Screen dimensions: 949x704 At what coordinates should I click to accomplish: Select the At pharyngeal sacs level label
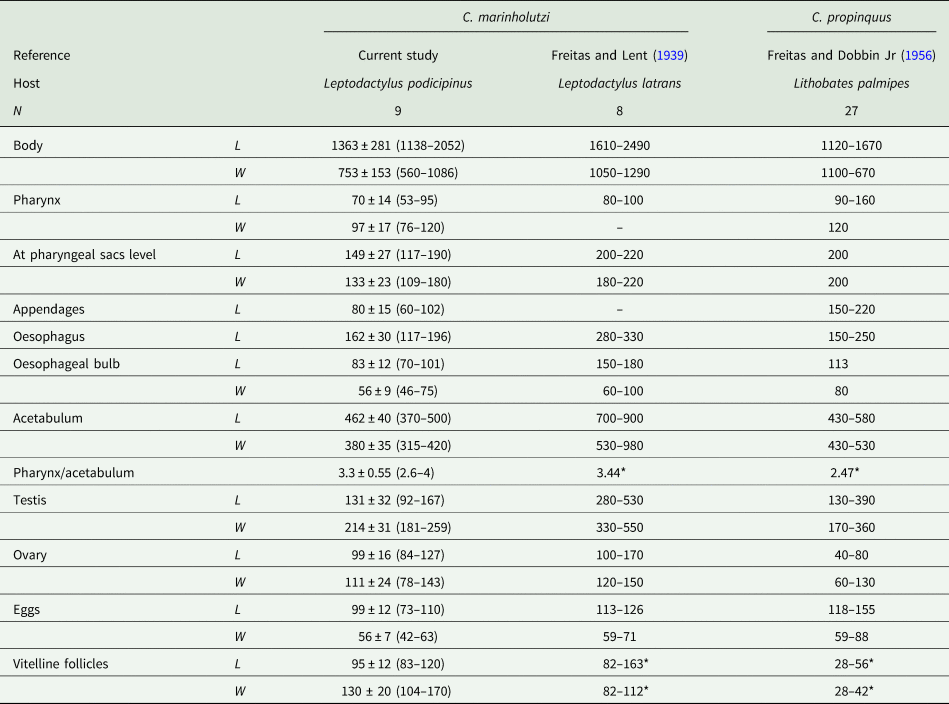[x=84, y=254]
